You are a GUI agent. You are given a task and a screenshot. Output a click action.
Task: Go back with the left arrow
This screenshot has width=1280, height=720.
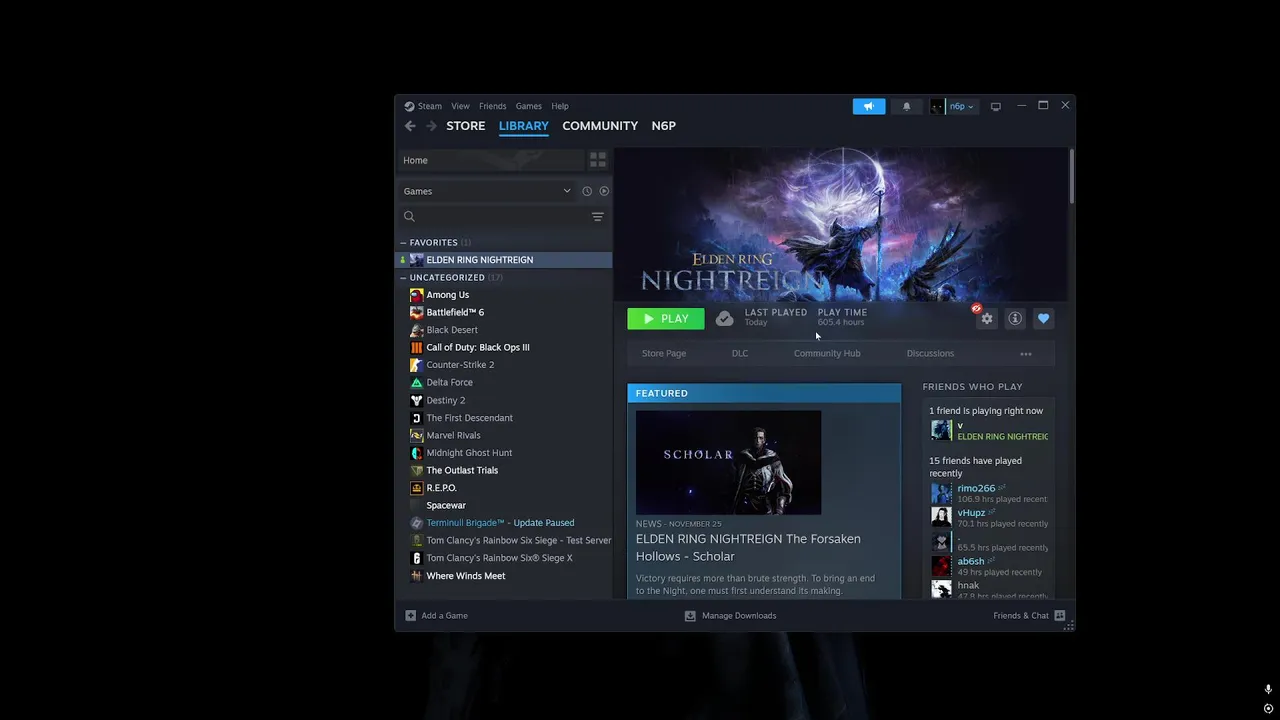point(410,126)
